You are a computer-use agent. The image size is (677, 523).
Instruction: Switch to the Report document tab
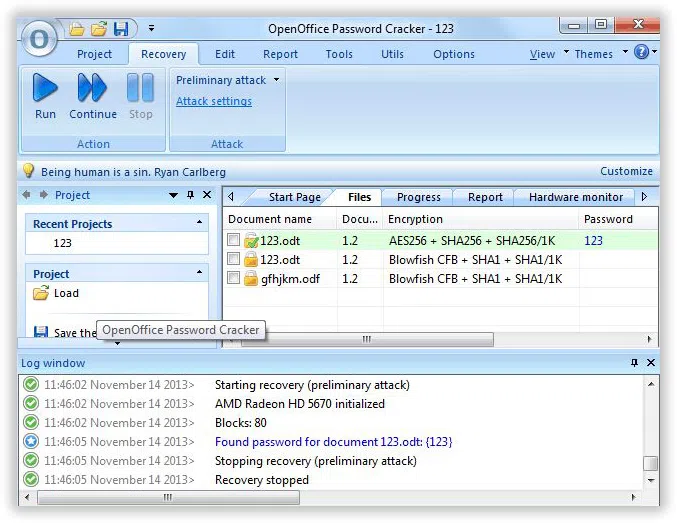click(485, 197)
